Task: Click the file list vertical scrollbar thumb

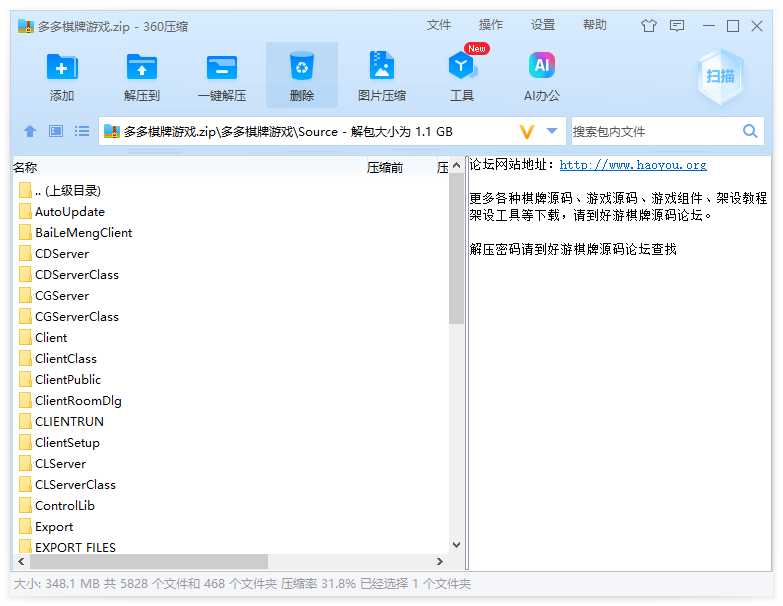Action: pyautogui.click(x=456, y=249)
